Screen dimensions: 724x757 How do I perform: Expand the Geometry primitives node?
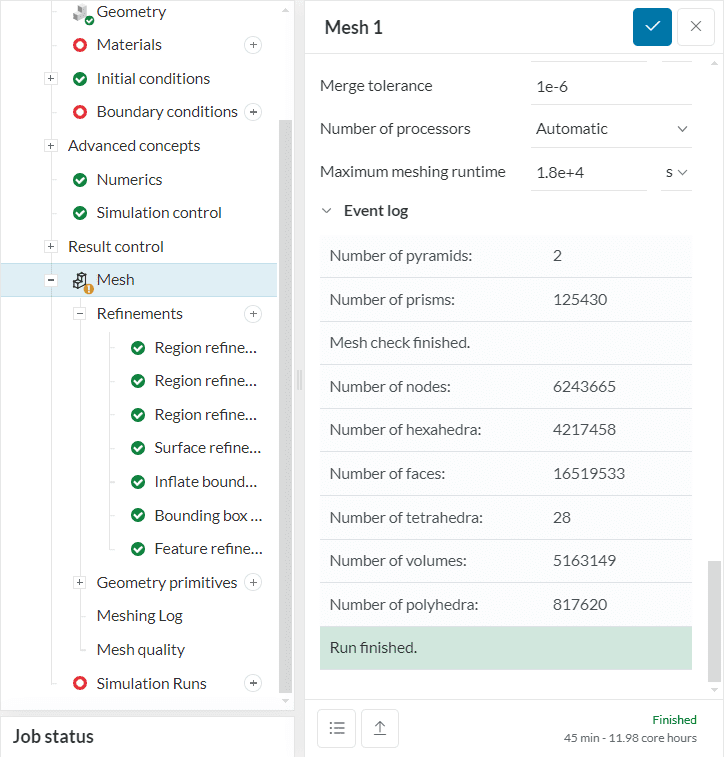pos(80,583)
